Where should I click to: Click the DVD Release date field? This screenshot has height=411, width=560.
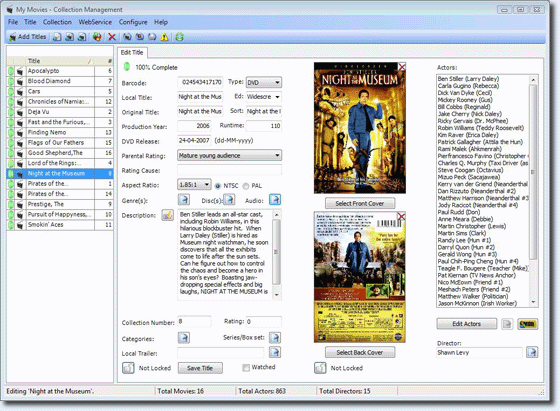click(194, 140)
